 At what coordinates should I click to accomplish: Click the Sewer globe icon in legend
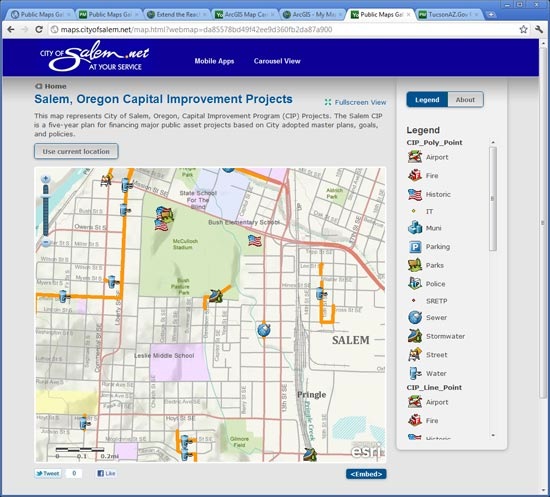(415, 317)
